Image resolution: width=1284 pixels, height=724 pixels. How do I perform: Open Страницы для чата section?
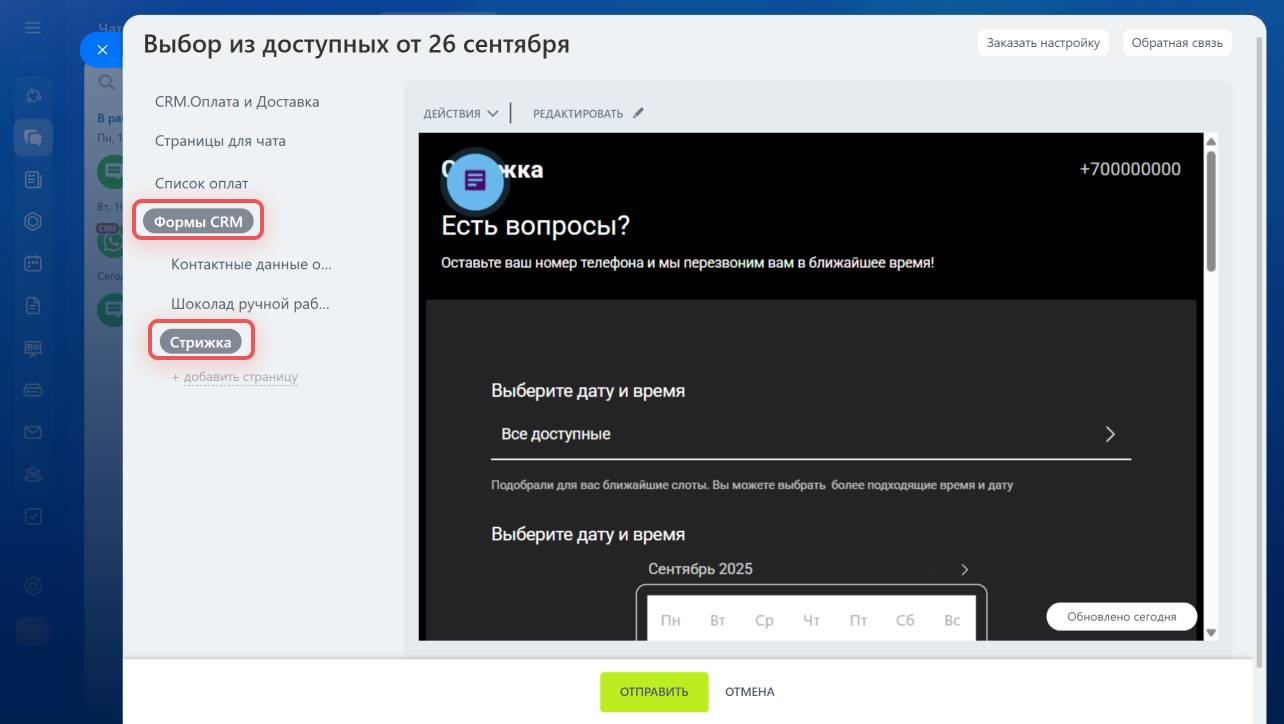click(x=220, y=141)
